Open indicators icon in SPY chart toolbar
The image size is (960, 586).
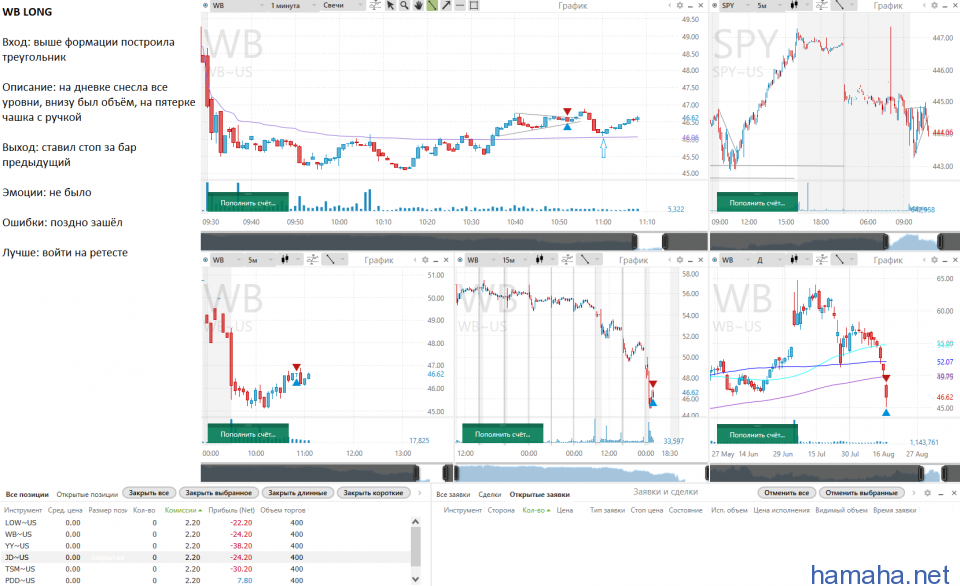coord(822,6)
